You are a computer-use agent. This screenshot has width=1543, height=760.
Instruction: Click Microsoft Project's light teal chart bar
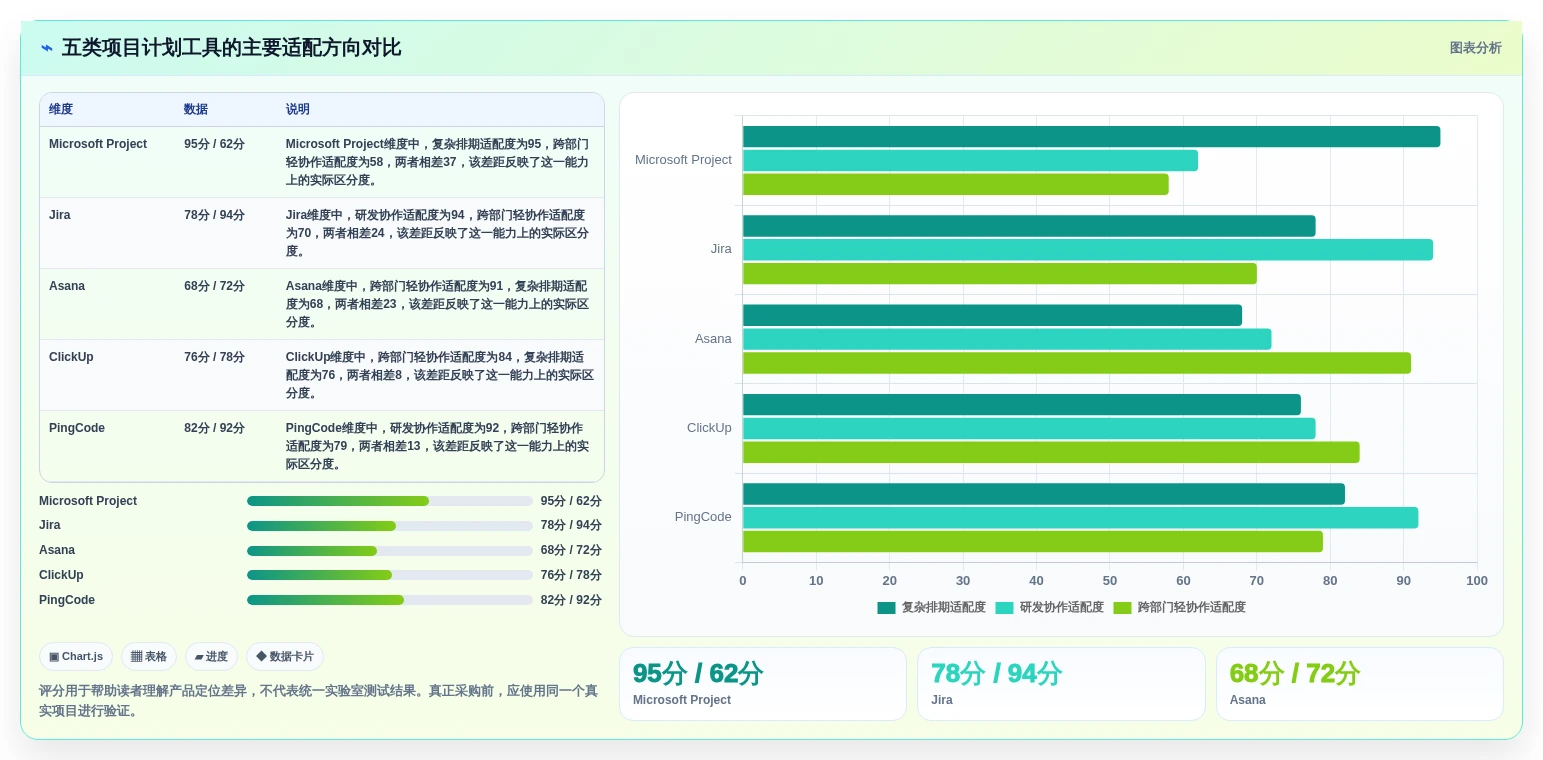tap(970, 160)
